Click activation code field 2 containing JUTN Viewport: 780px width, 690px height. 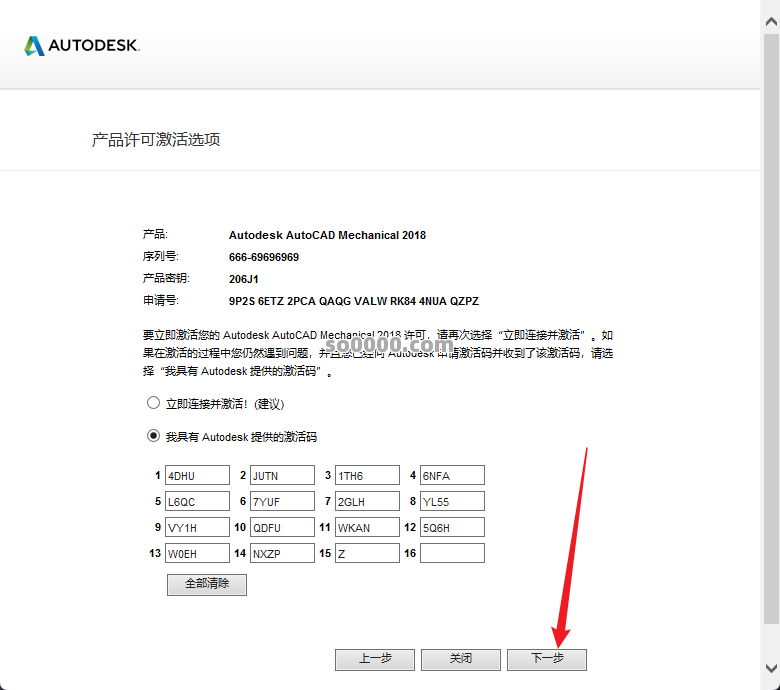tap(282, 475)
